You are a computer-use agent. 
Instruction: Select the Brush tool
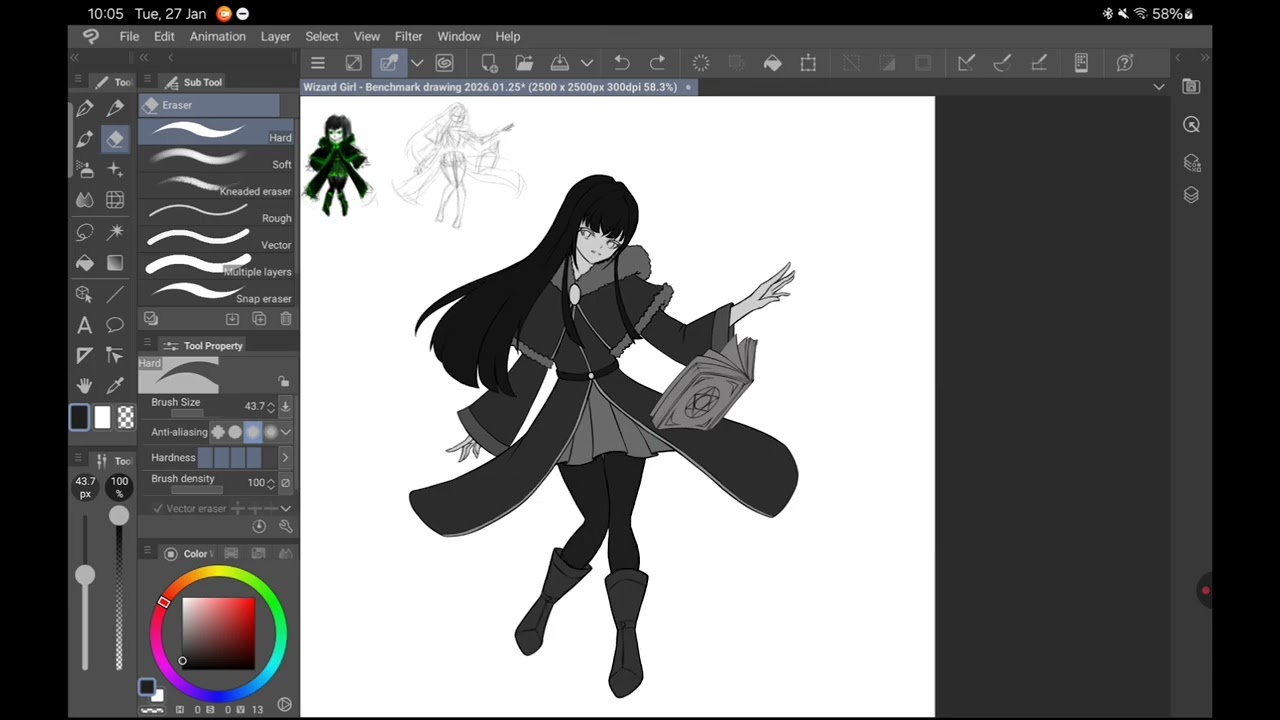(x=85, y=139)
